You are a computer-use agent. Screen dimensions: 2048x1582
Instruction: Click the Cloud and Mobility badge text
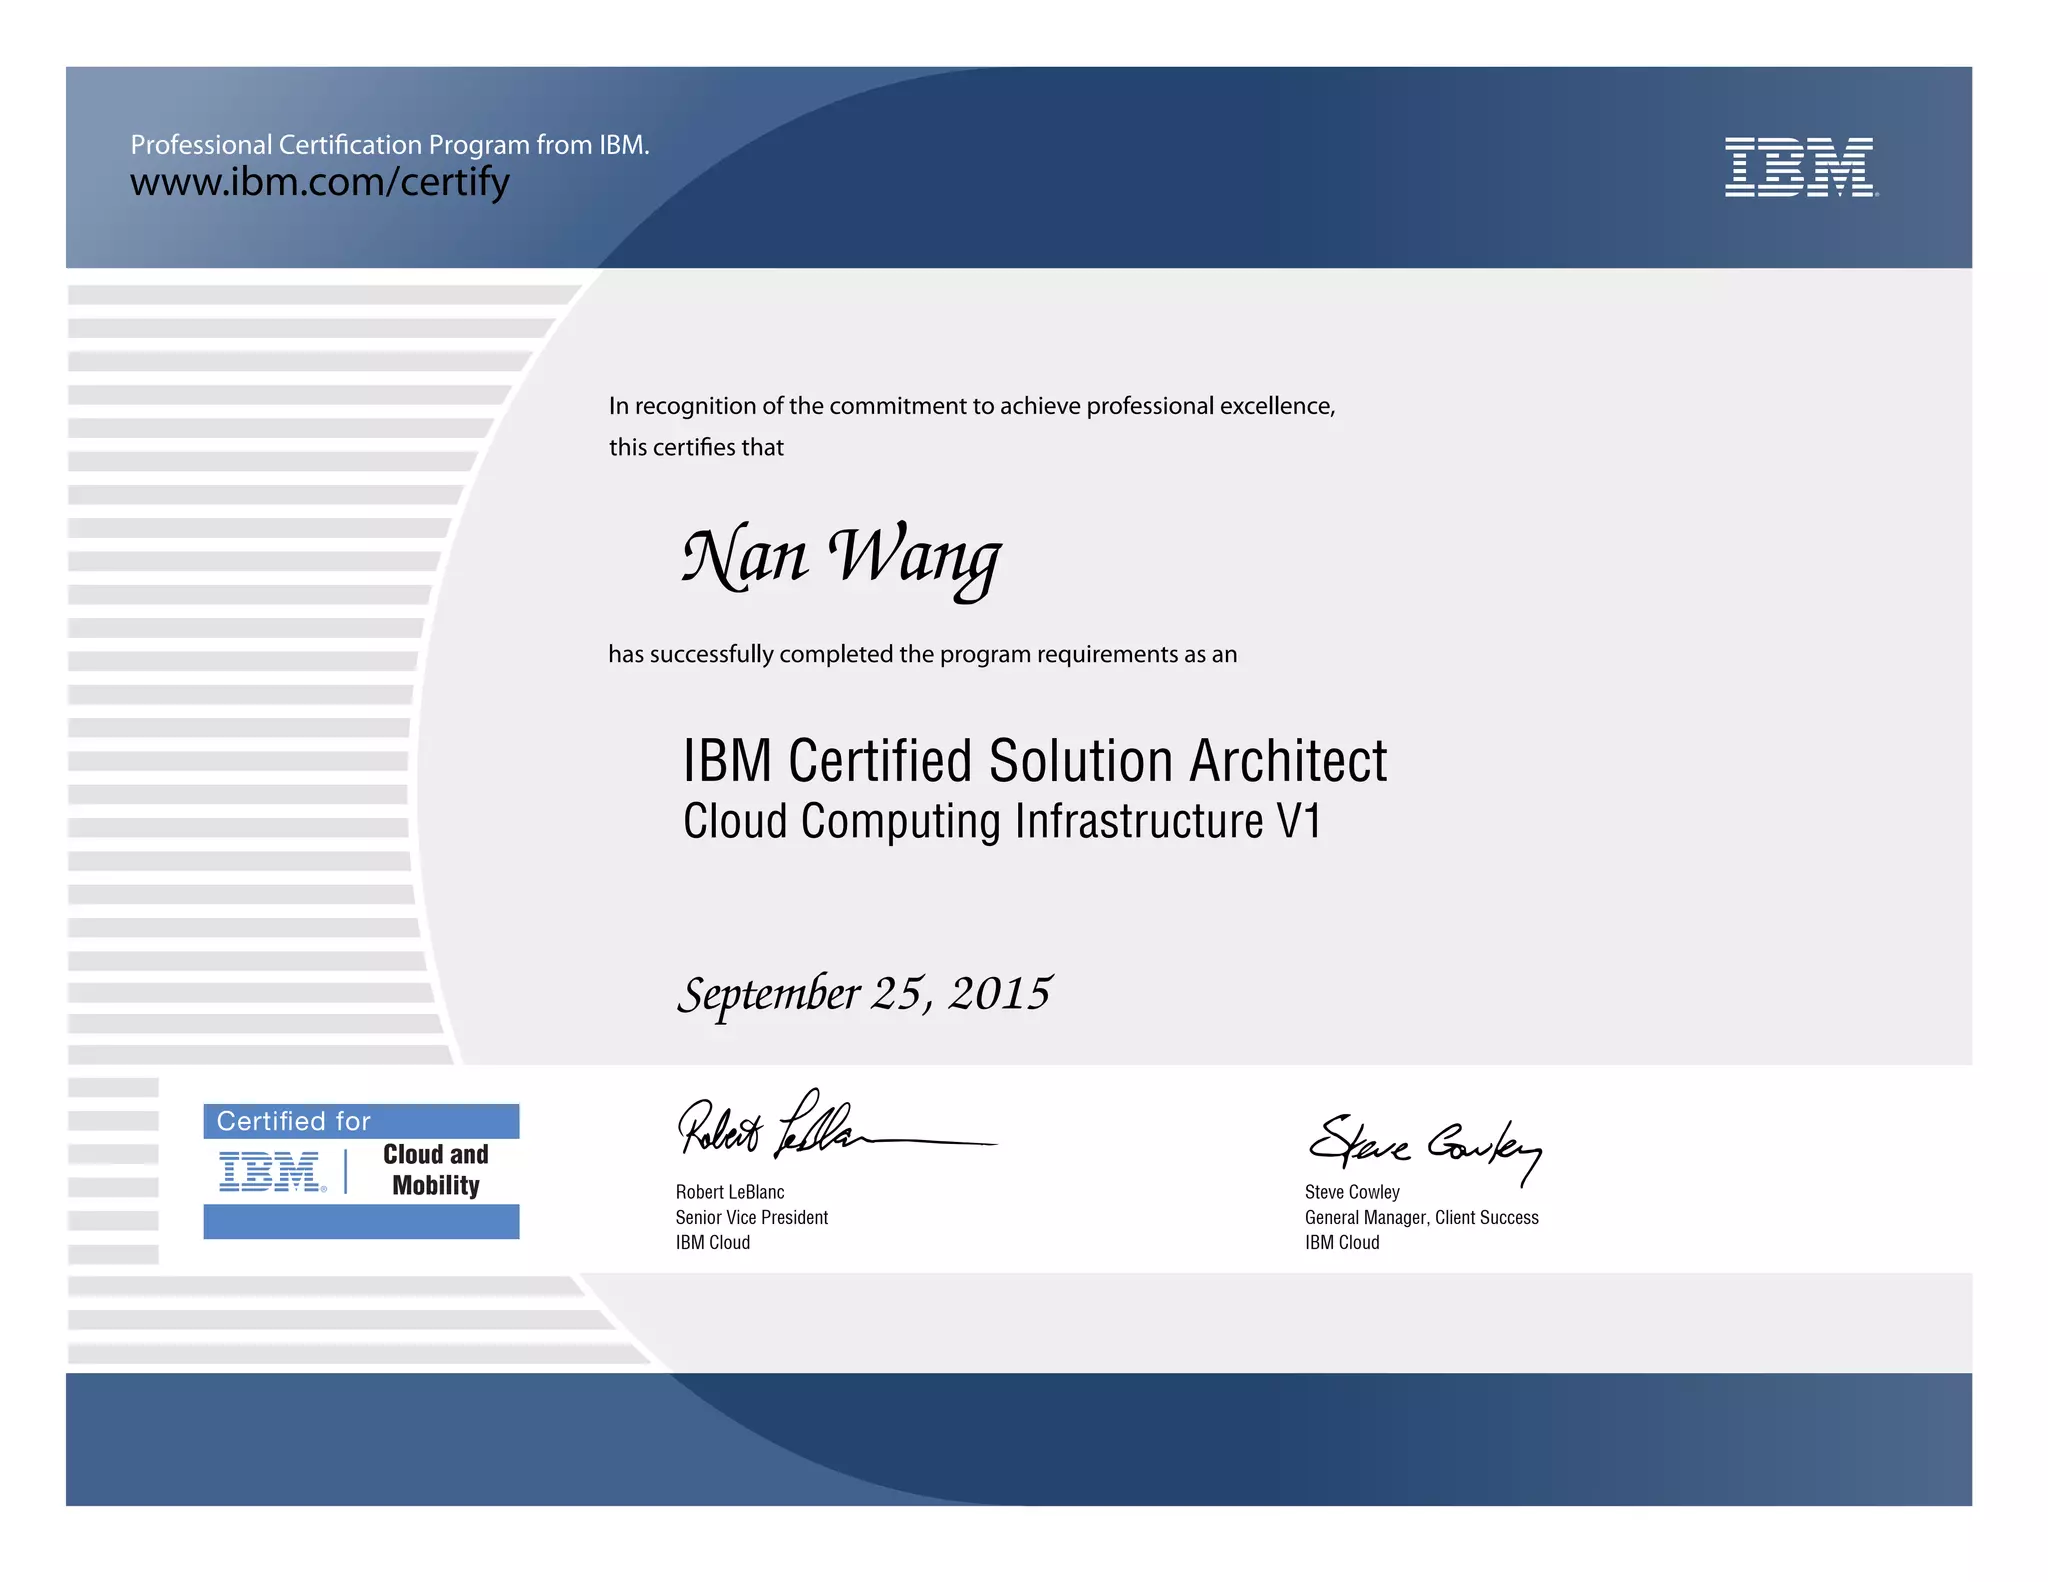coord(436,1170)
